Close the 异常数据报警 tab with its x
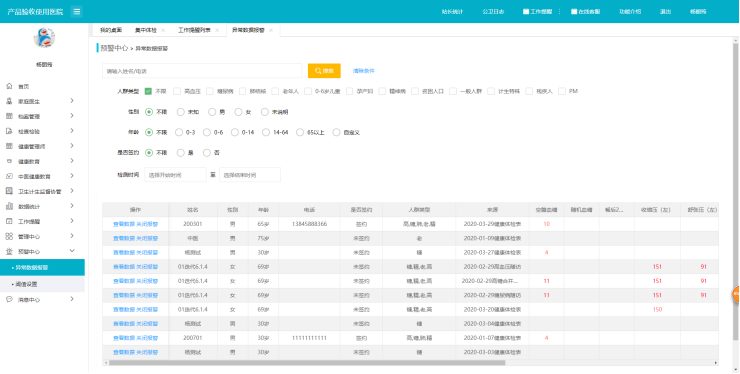 tap(271, 30)
